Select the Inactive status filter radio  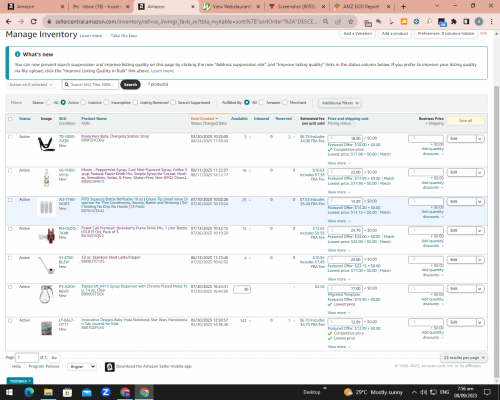(83, 102)
